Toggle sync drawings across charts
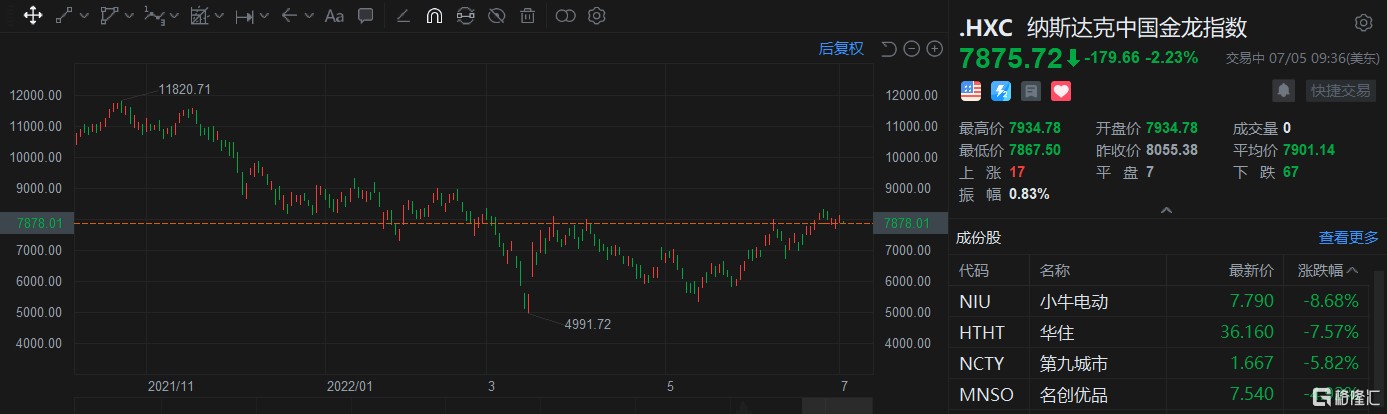This screenshot has width=1387, height=414. (465, 15)
